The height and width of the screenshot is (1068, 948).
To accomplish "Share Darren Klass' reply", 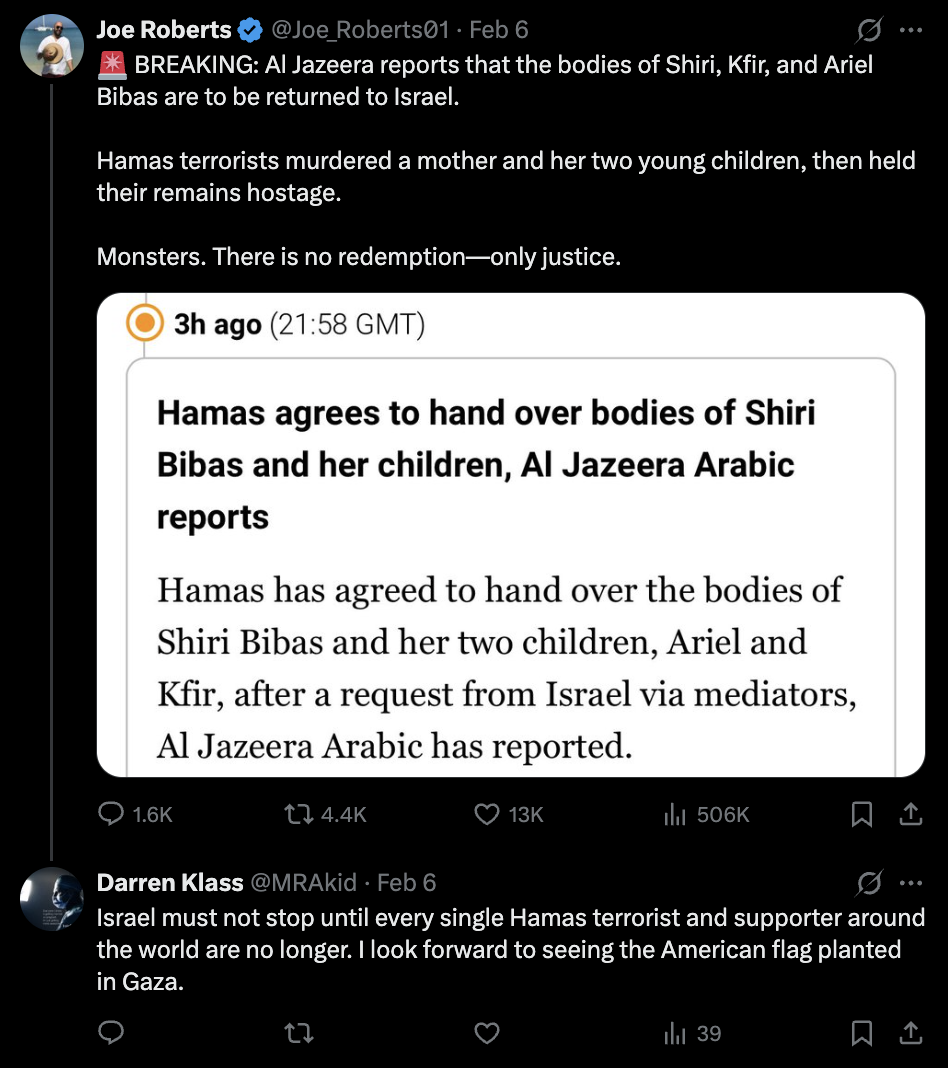I will 910,1033.
